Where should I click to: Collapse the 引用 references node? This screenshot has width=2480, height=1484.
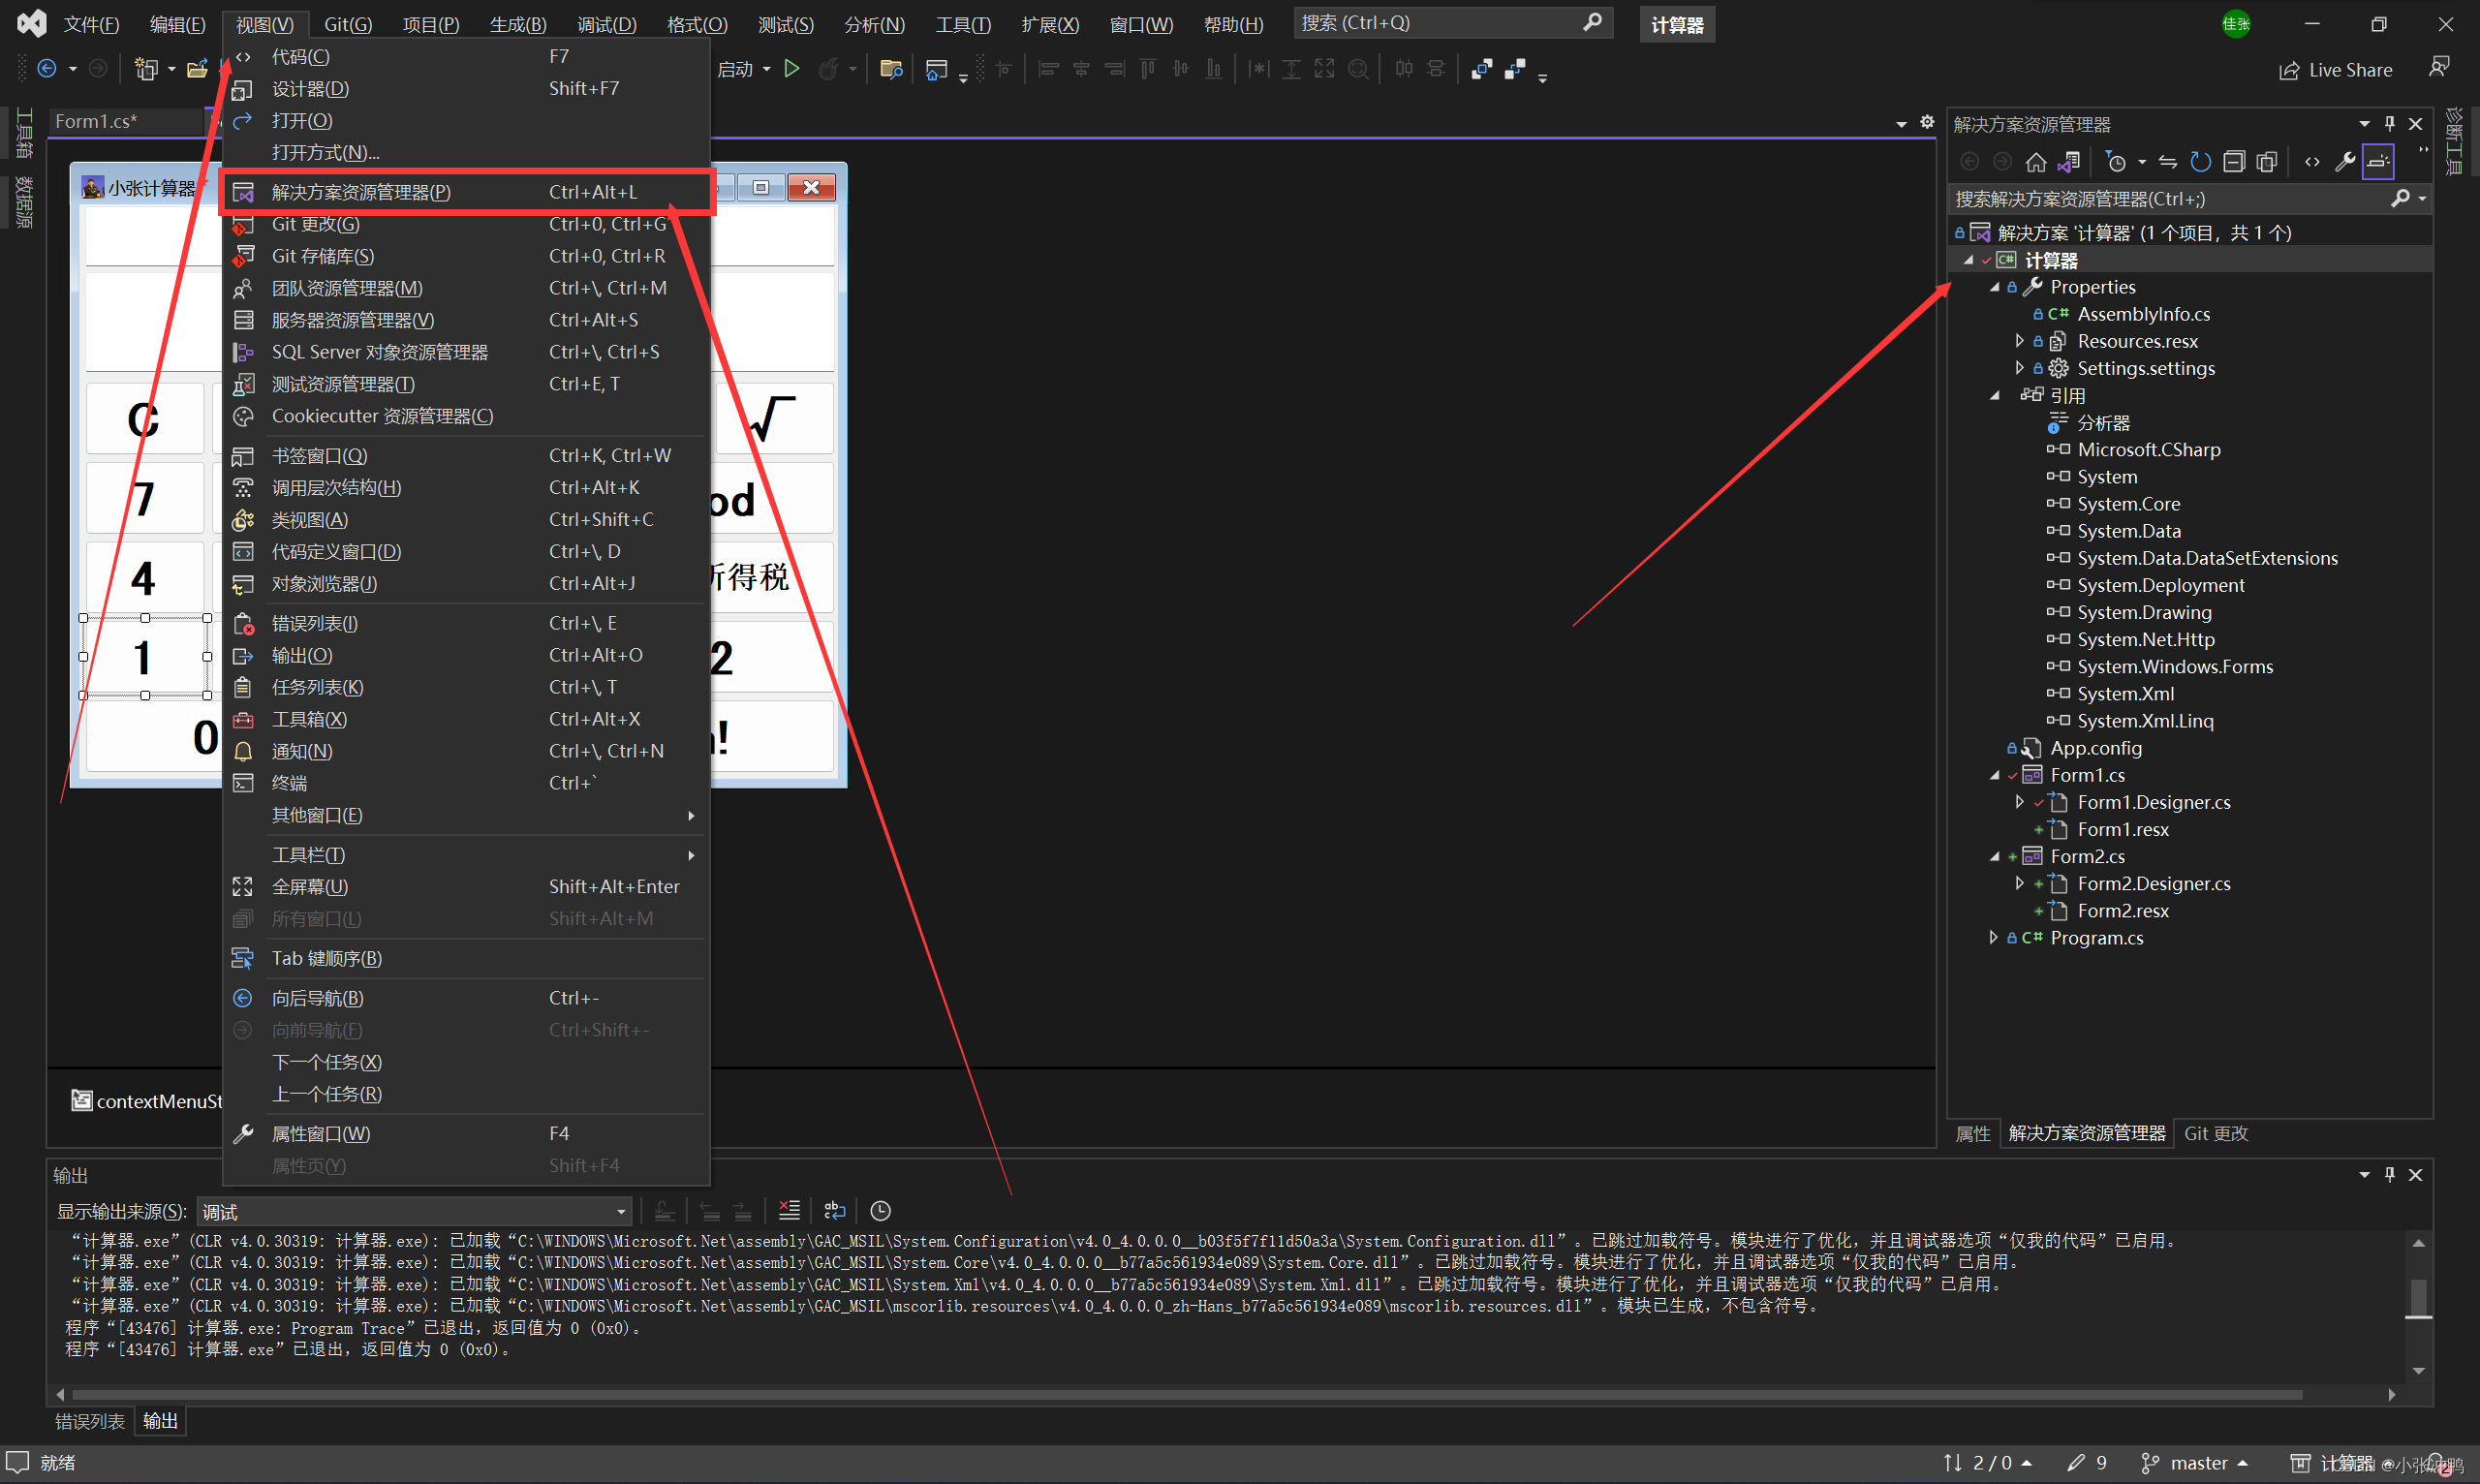click(x=1994, y=396)
